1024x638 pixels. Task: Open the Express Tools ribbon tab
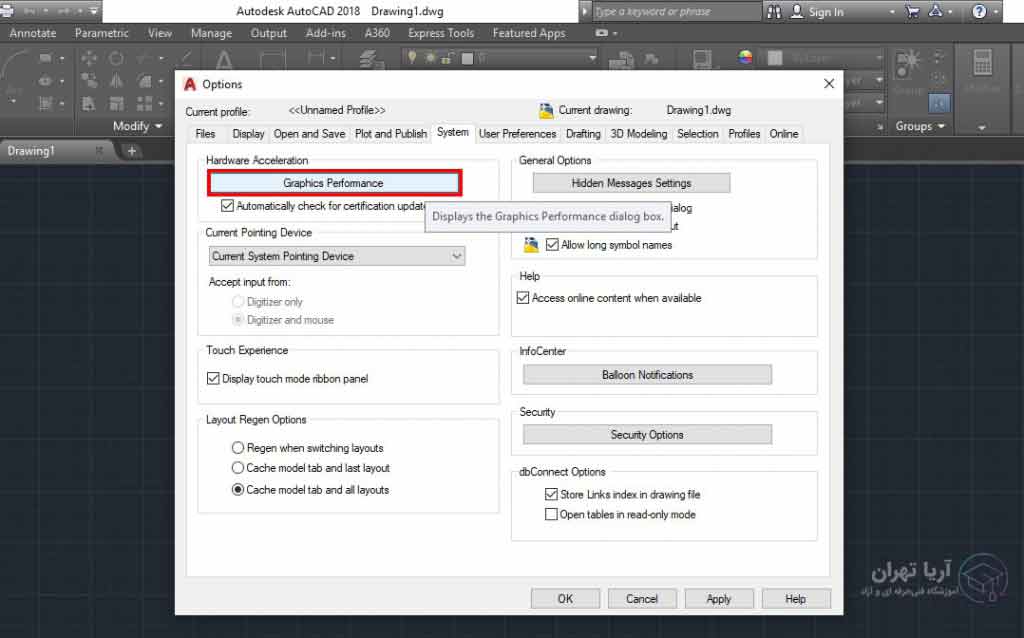pyautogui.click(x=441, y=33)
